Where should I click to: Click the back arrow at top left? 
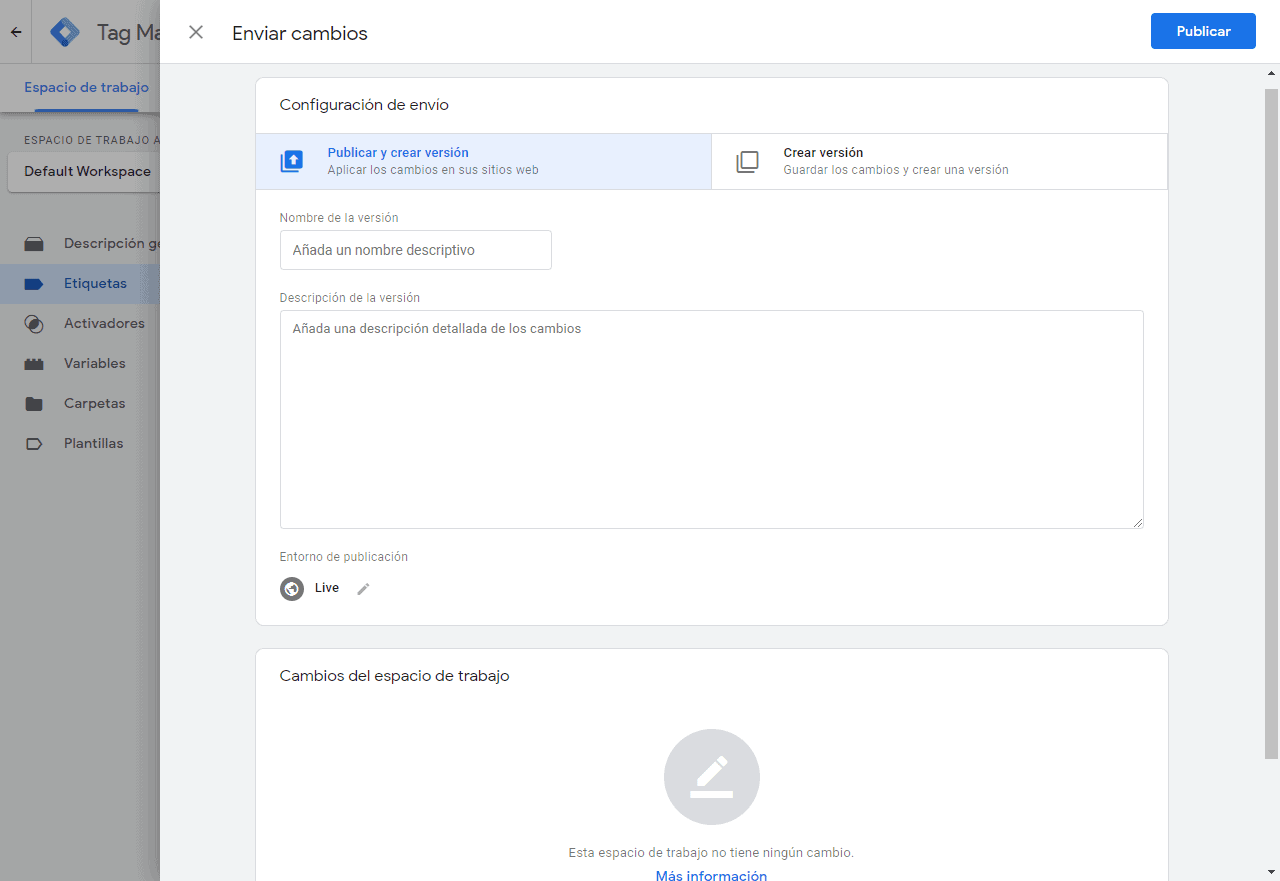15,31
